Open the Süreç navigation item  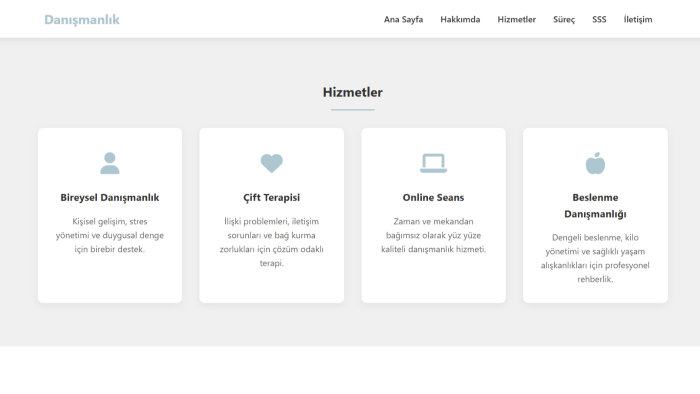[564, 19]
